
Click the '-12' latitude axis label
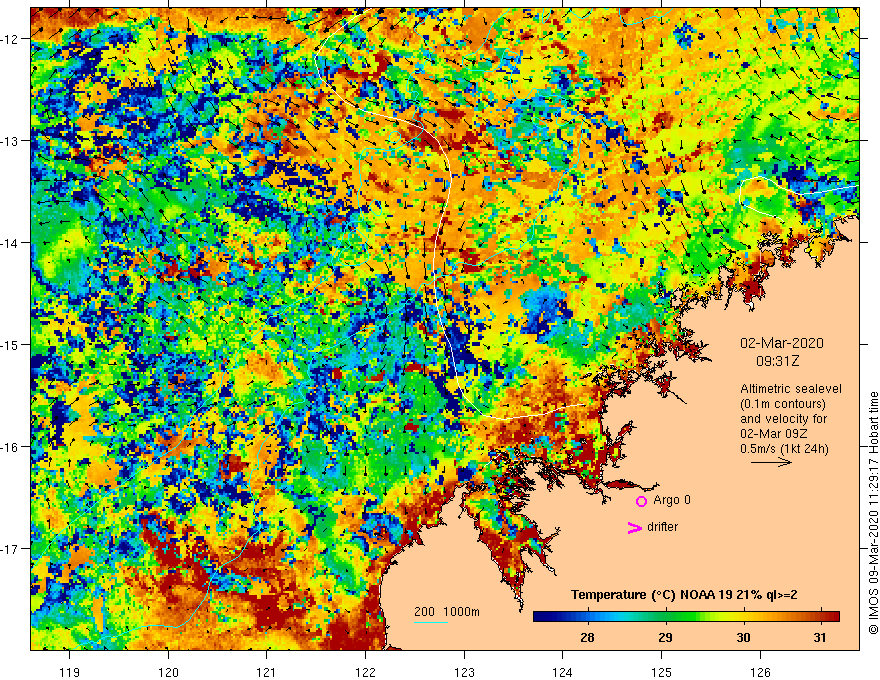pos(10,39)
